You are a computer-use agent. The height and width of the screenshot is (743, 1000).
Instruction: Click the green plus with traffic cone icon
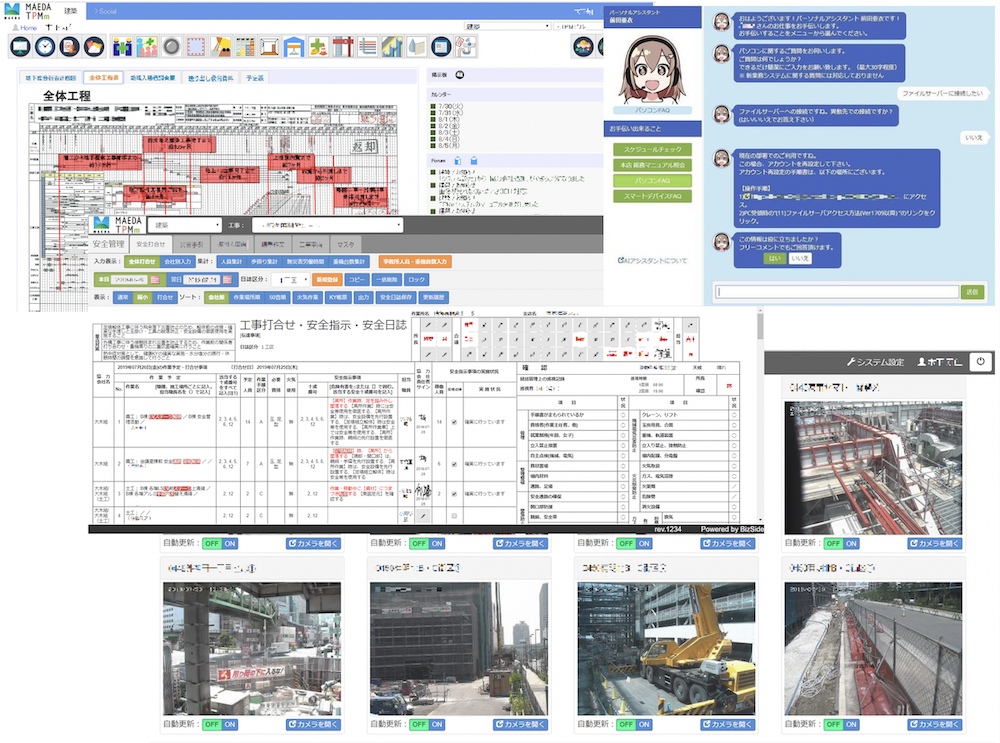pyautogui.click(x=319, y=47)
